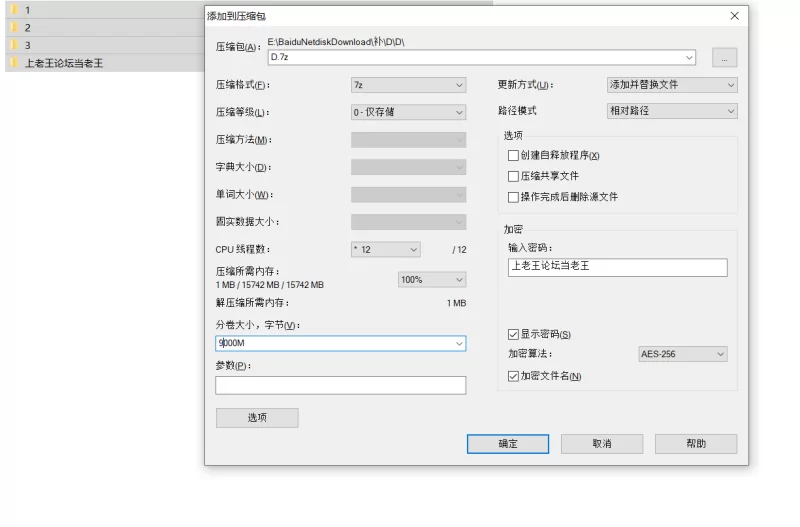The width and height of the screenshot is (800, 527).
Task: Open the 压缩等级 0-仅存储 dropdown
Action: point(408,112)
